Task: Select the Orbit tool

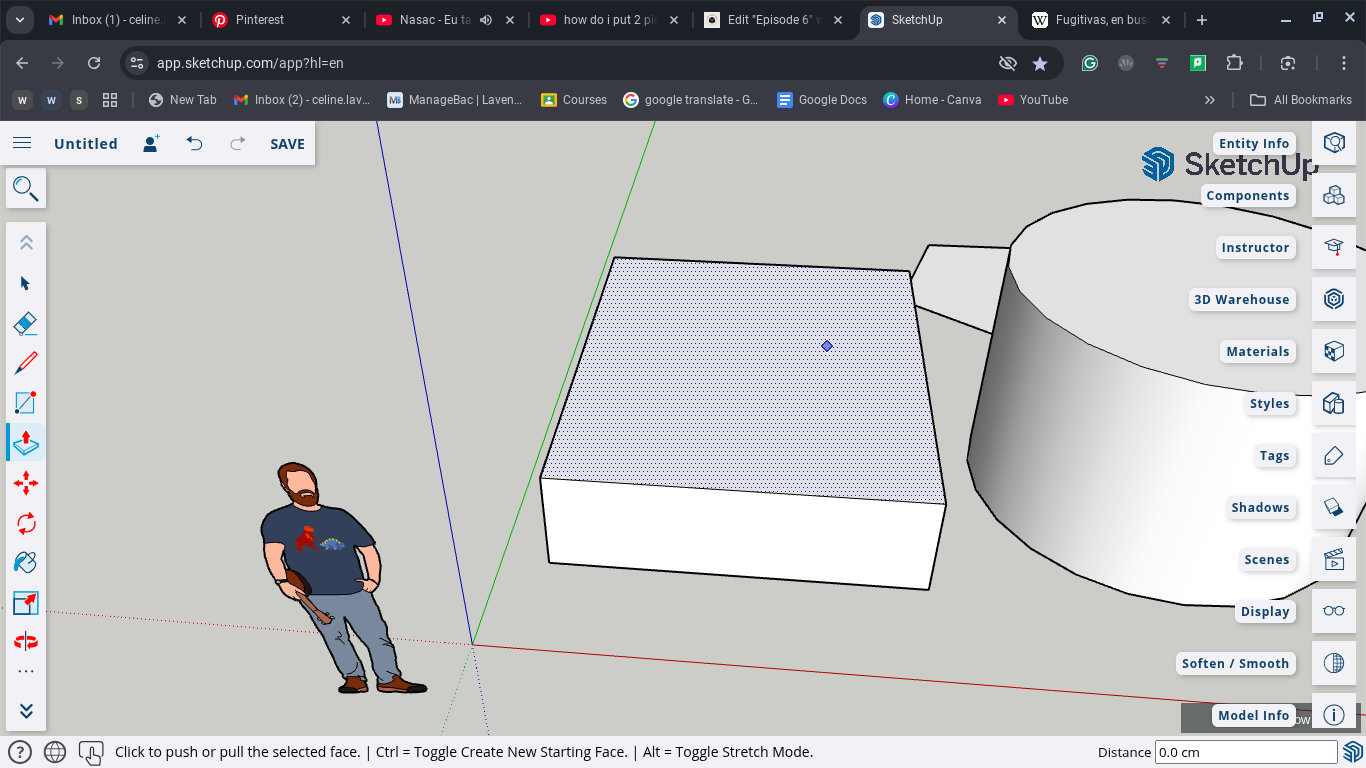Action: (26, 641)
